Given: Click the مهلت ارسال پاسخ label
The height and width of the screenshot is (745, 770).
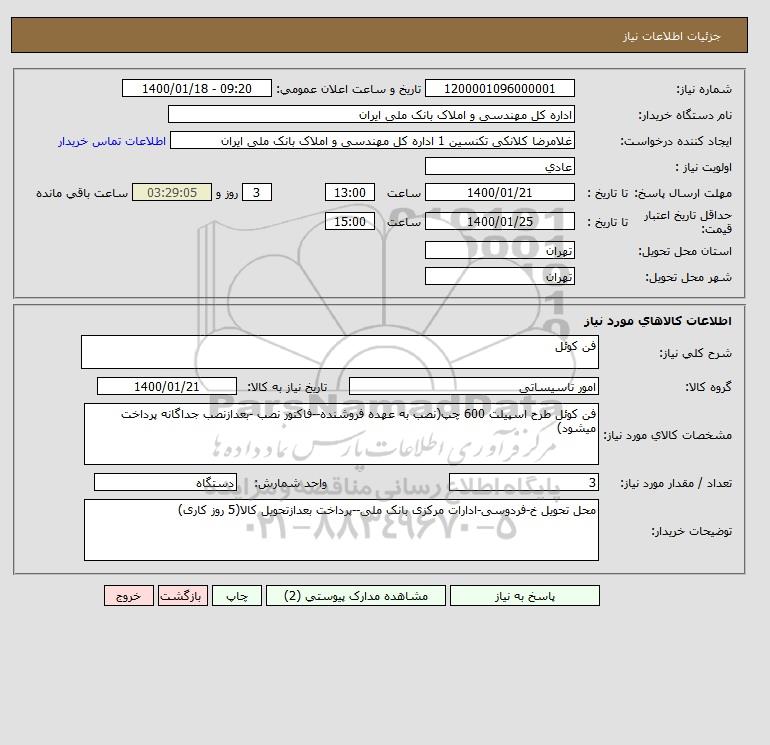Looking at the screenshot, I should [683, 193].
